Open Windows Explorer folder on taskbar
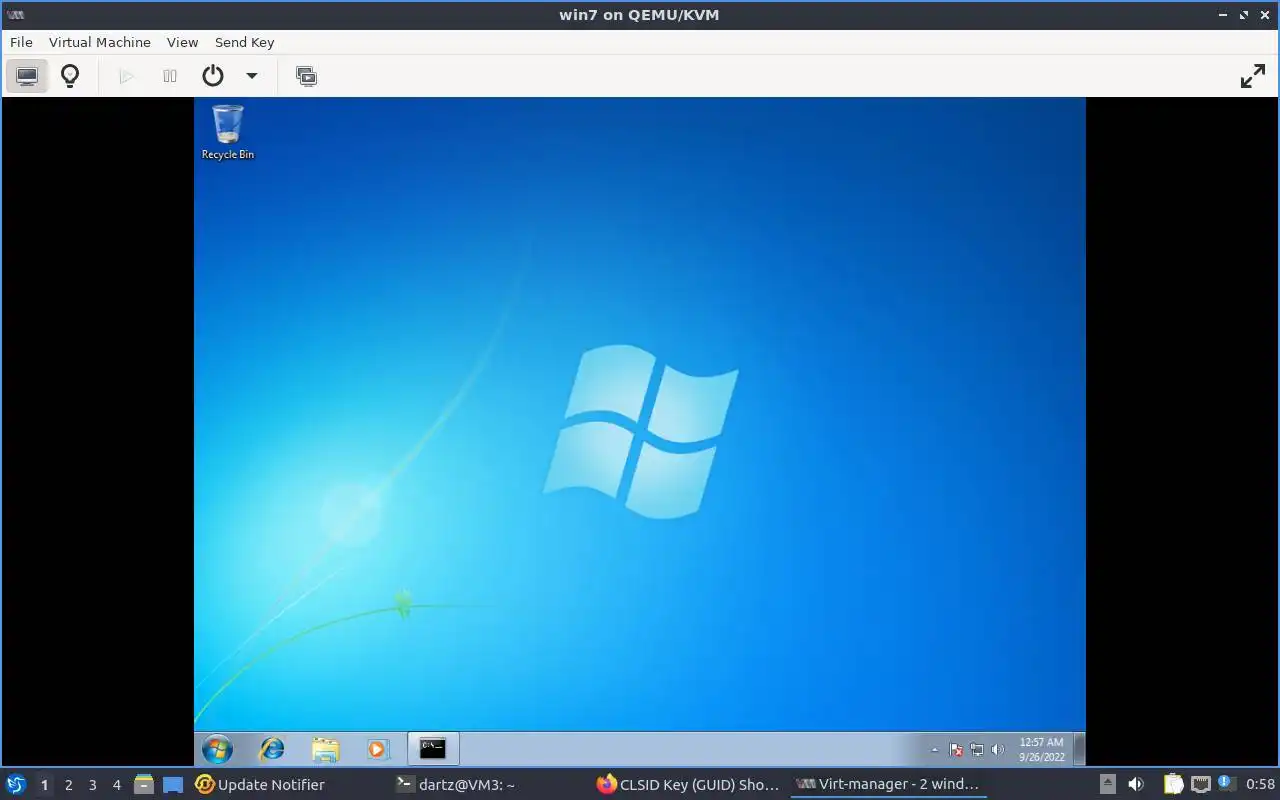The width and height of the screenshot is (1280, 800). pos(325,748)
